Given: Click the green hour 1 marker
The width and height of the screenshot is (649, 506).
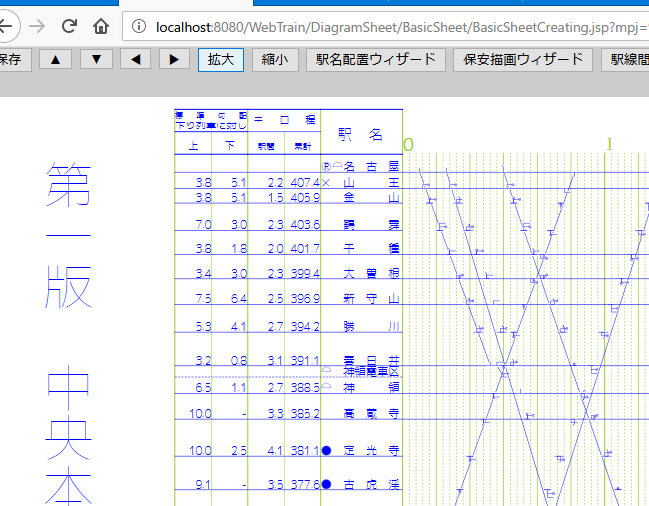Looking at the screenshot, I should click(x=609, y=144).
